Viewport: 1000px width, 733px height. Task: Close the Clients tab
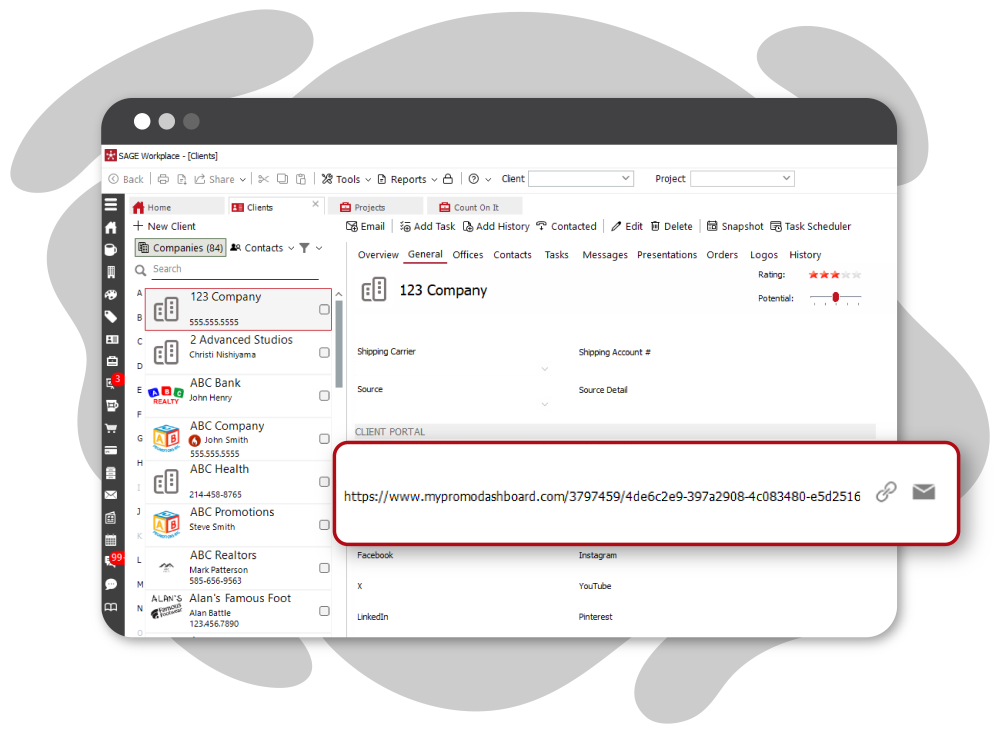(315, 204)
